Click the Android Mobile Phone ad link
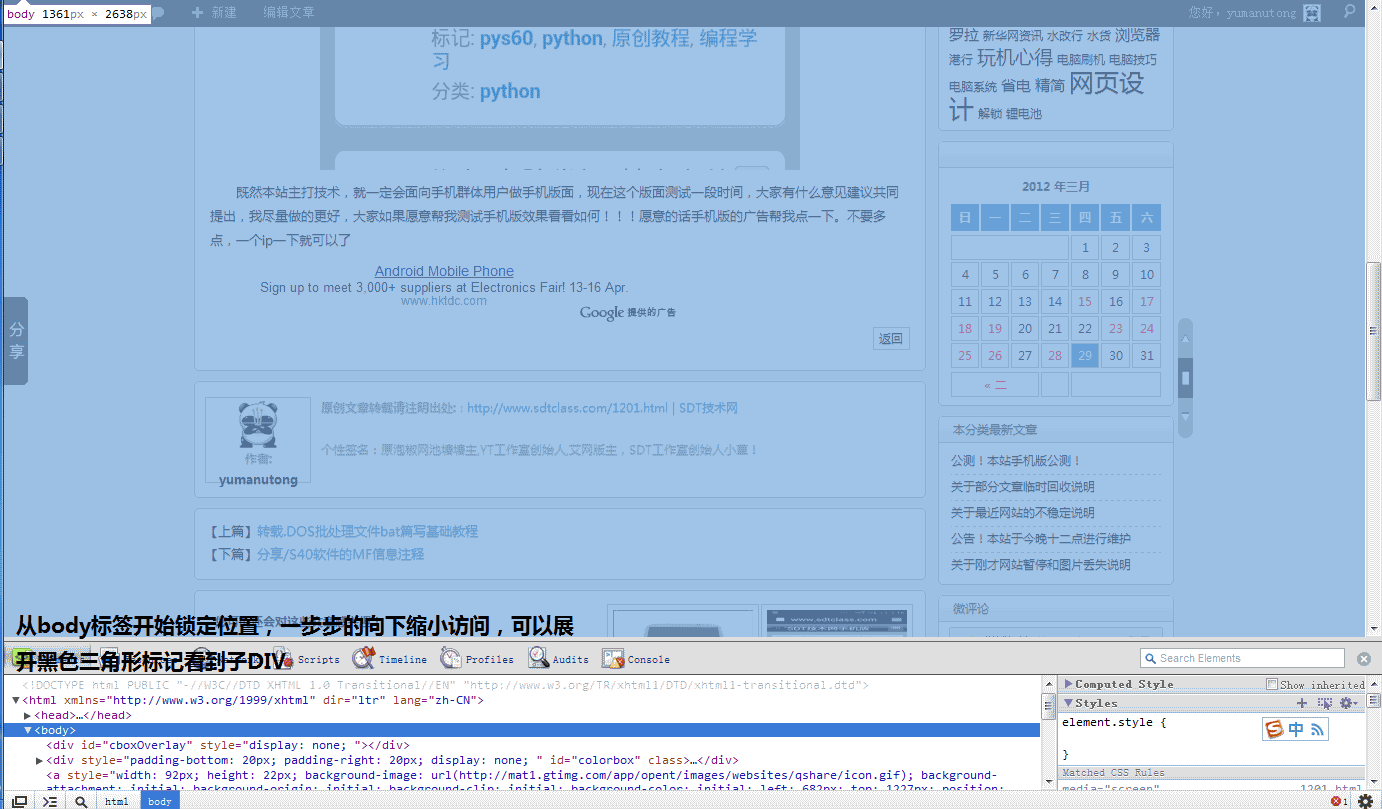1382x809 pixels. click(444, 271)
